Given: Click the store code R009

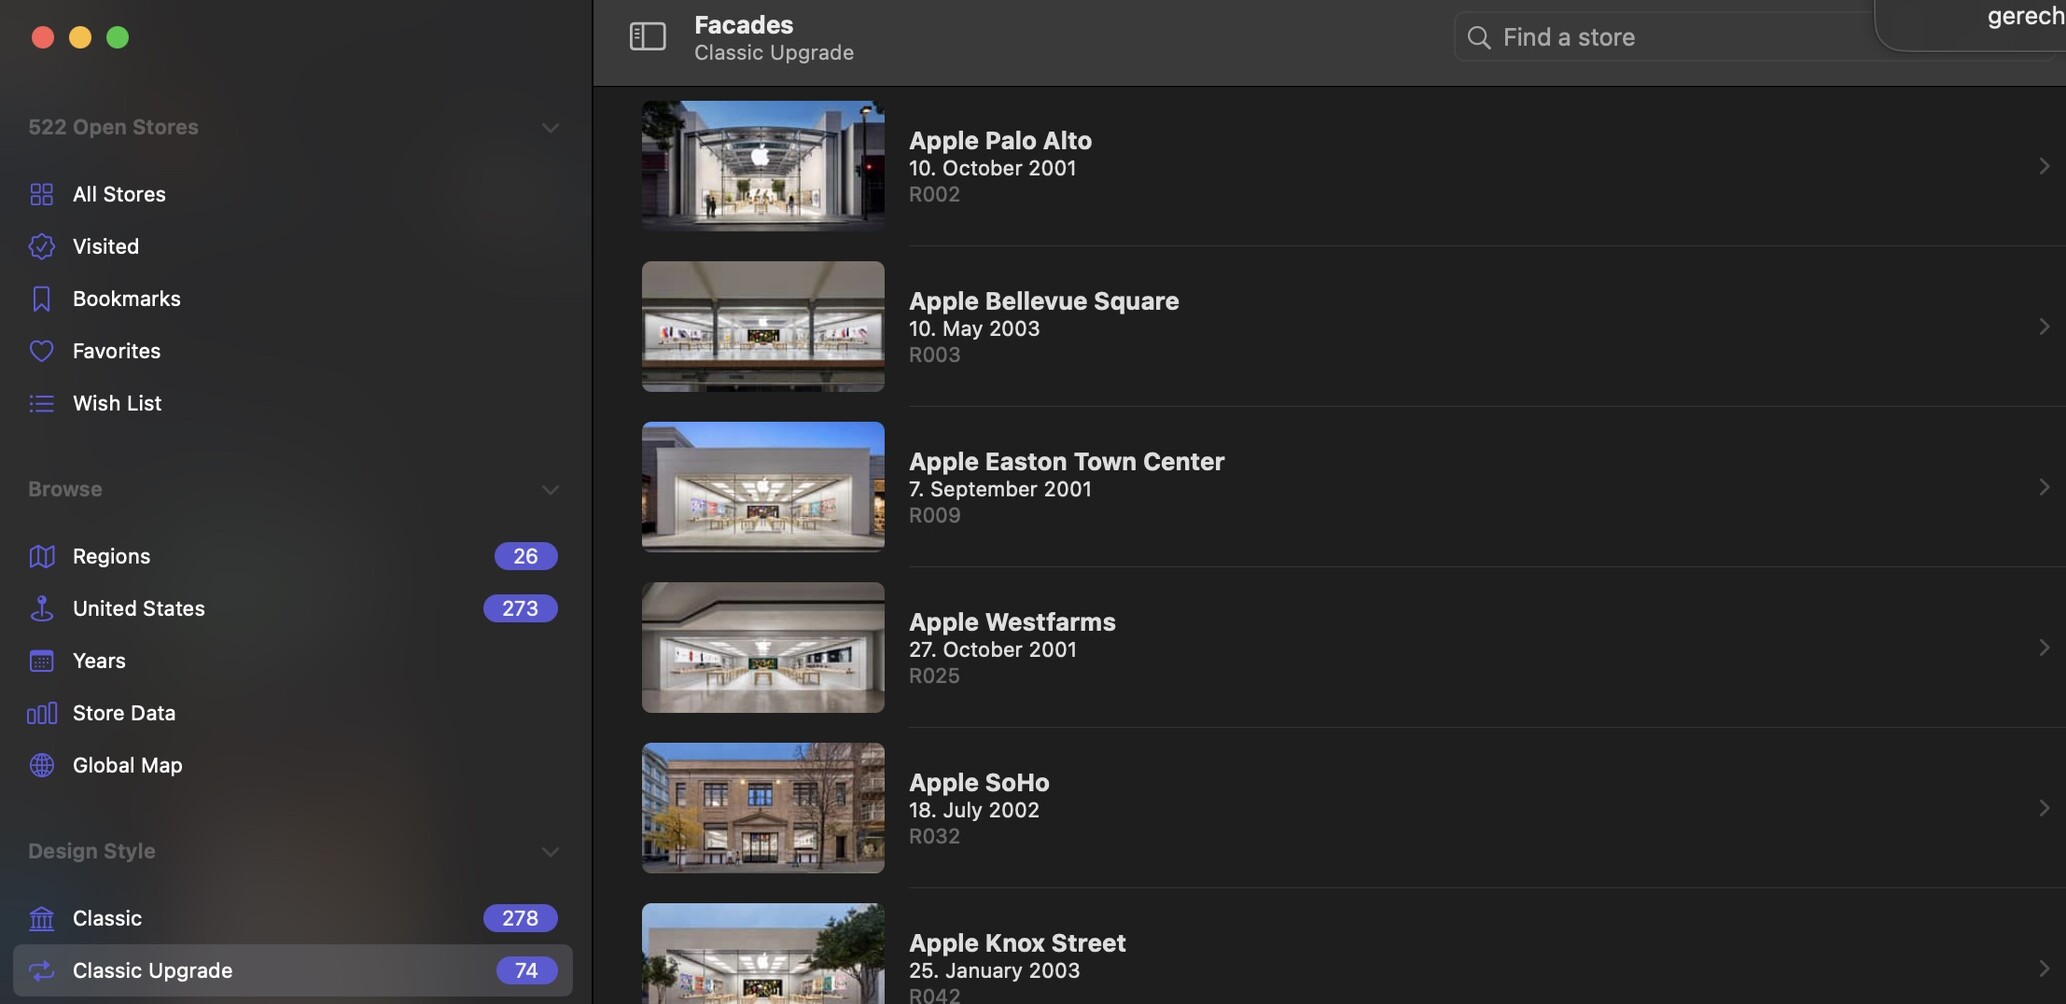Looking at the screenshot, I should coord(934,515).
